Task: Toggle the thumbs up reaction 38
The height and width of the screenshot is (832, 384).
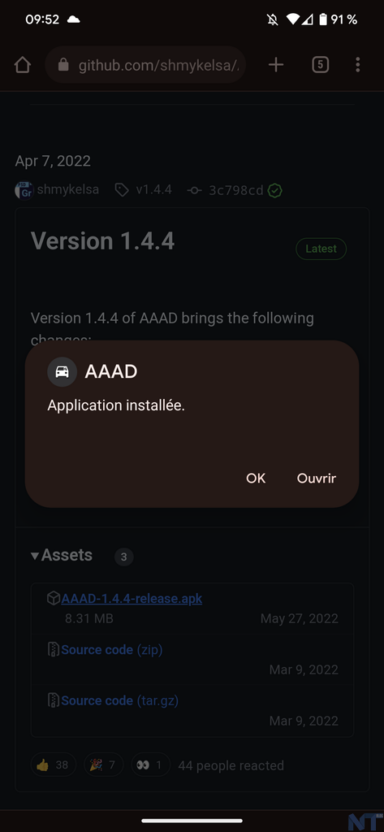Action: pyautogui.click(x=53, y=765)
